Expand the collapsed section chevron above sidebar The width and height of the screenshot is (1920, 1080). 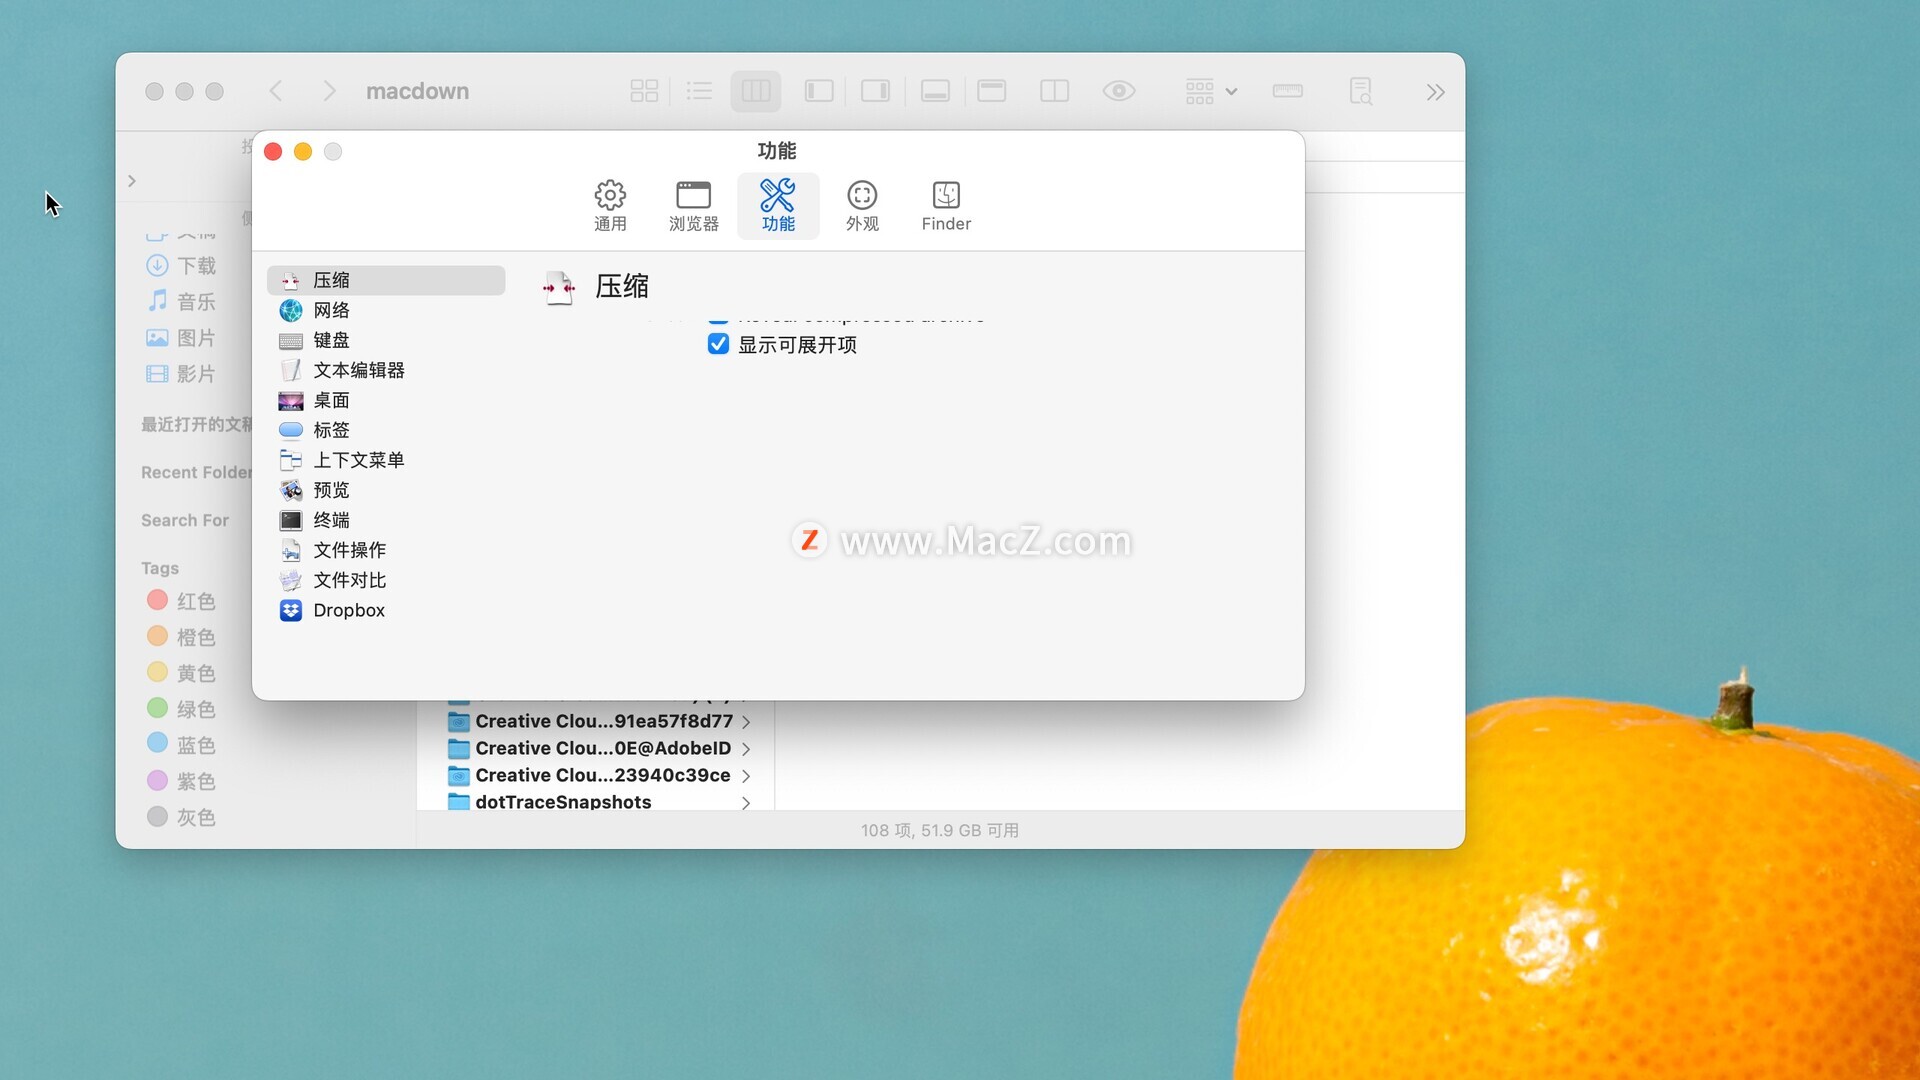[132, 181]
